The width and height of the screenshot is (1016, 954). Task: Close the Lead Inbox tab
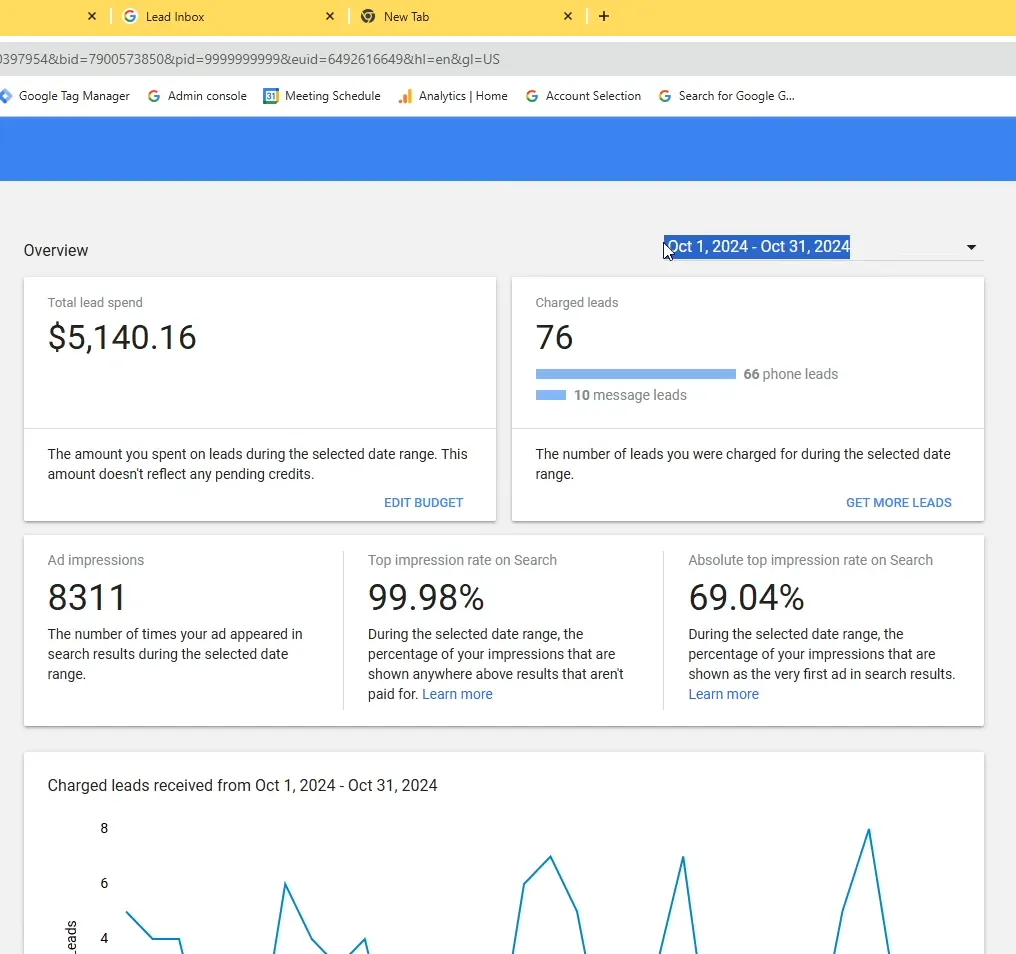click(330, 16)
